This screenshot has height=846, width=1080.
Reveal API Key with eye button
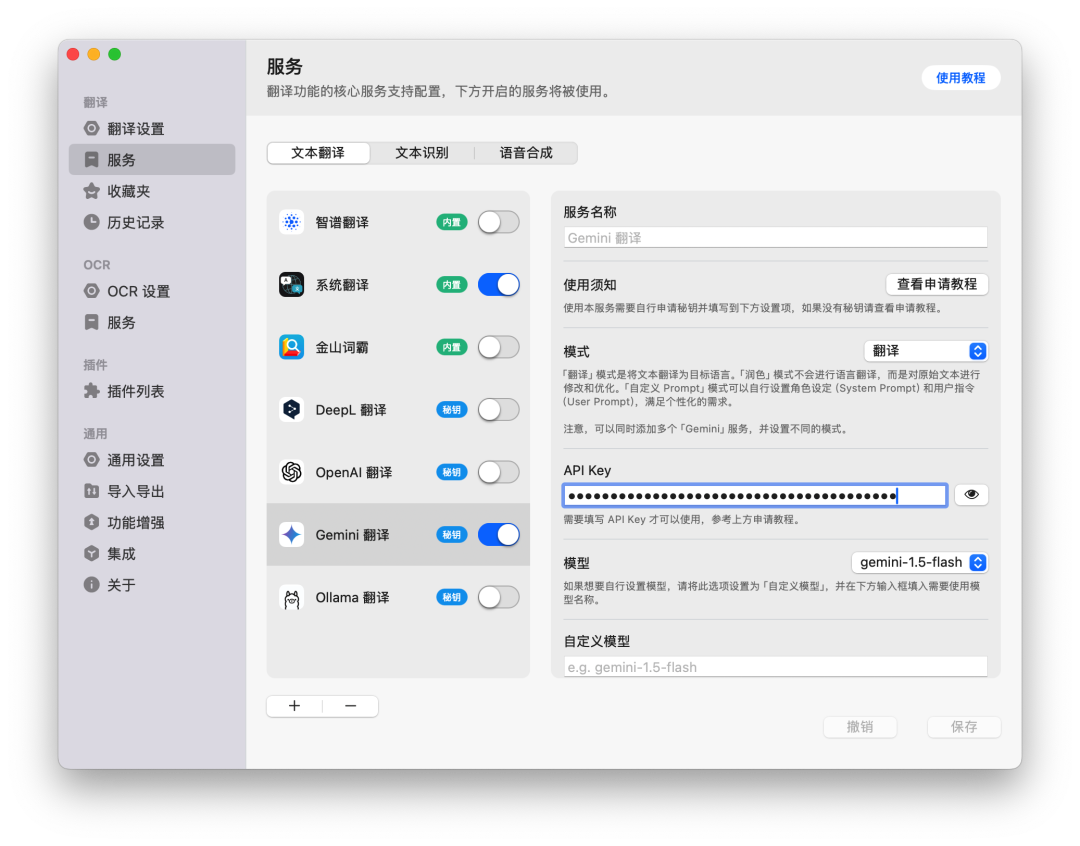971,494
